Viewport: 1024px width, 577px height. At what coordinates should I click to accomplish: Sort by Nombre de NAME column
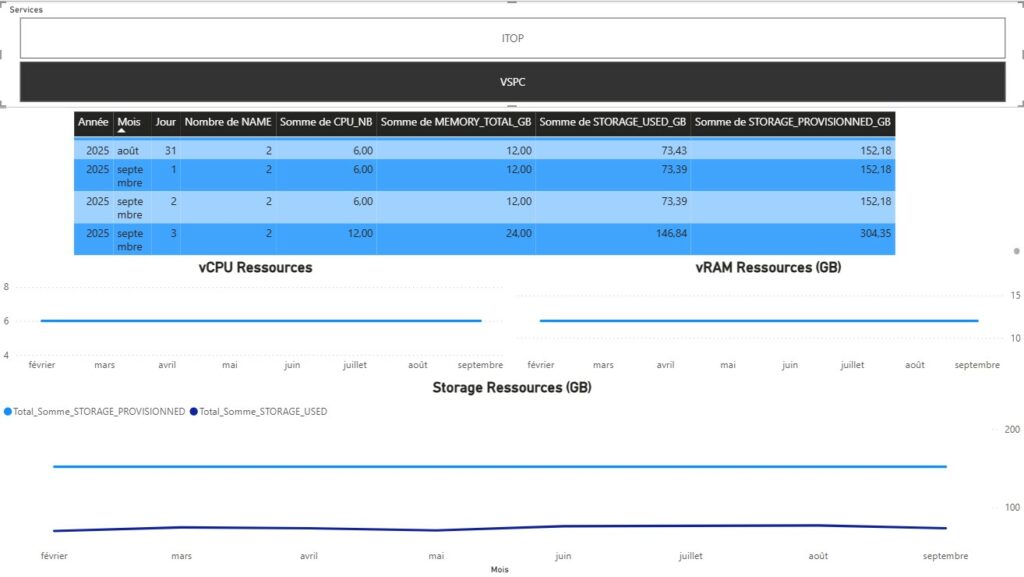pos(228,122)
